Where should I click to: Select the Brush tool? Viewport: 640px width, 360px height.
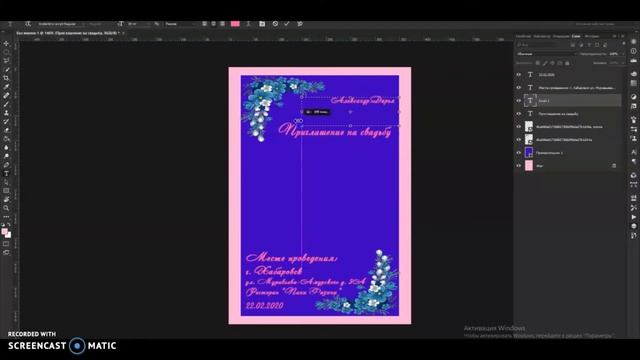6,104
